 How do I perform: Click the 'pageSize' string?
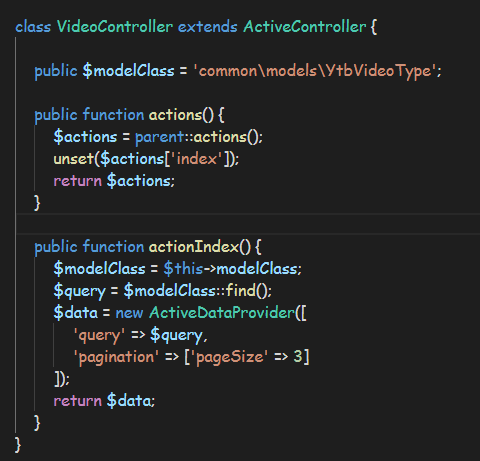pos(230,357)
